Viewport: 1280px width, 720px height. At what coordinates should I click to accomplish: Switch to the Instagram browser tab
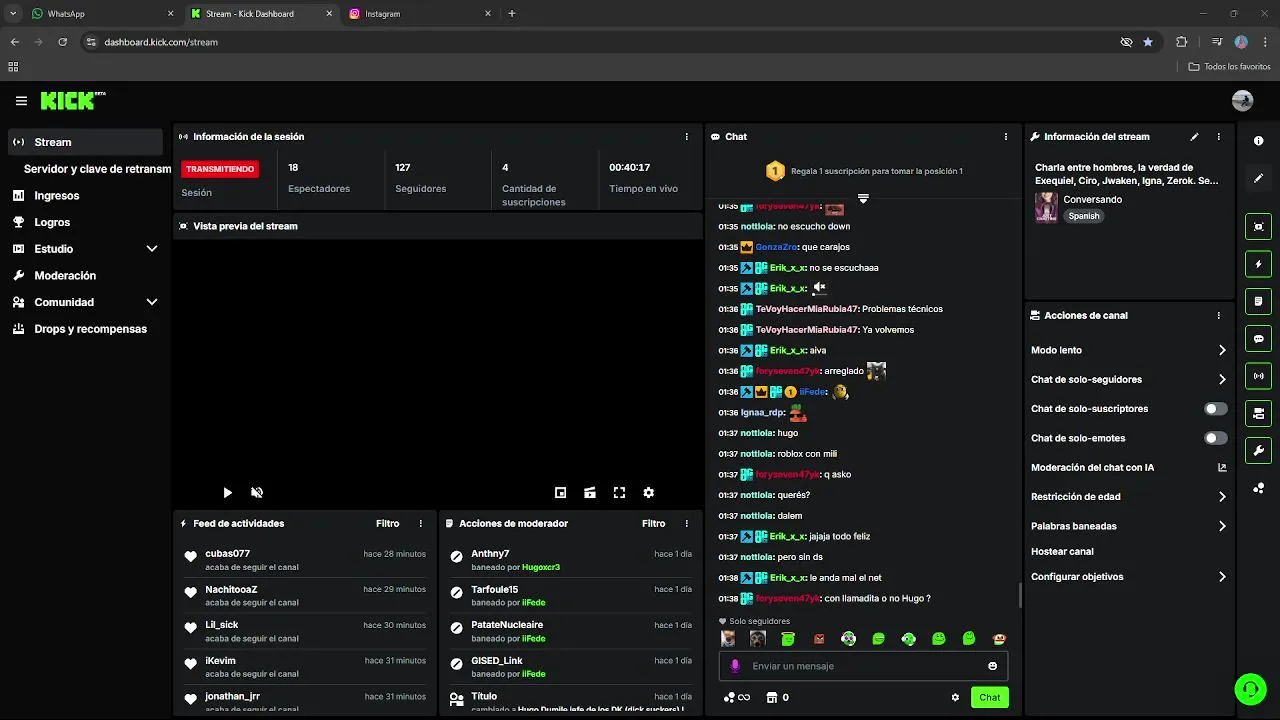418,14
